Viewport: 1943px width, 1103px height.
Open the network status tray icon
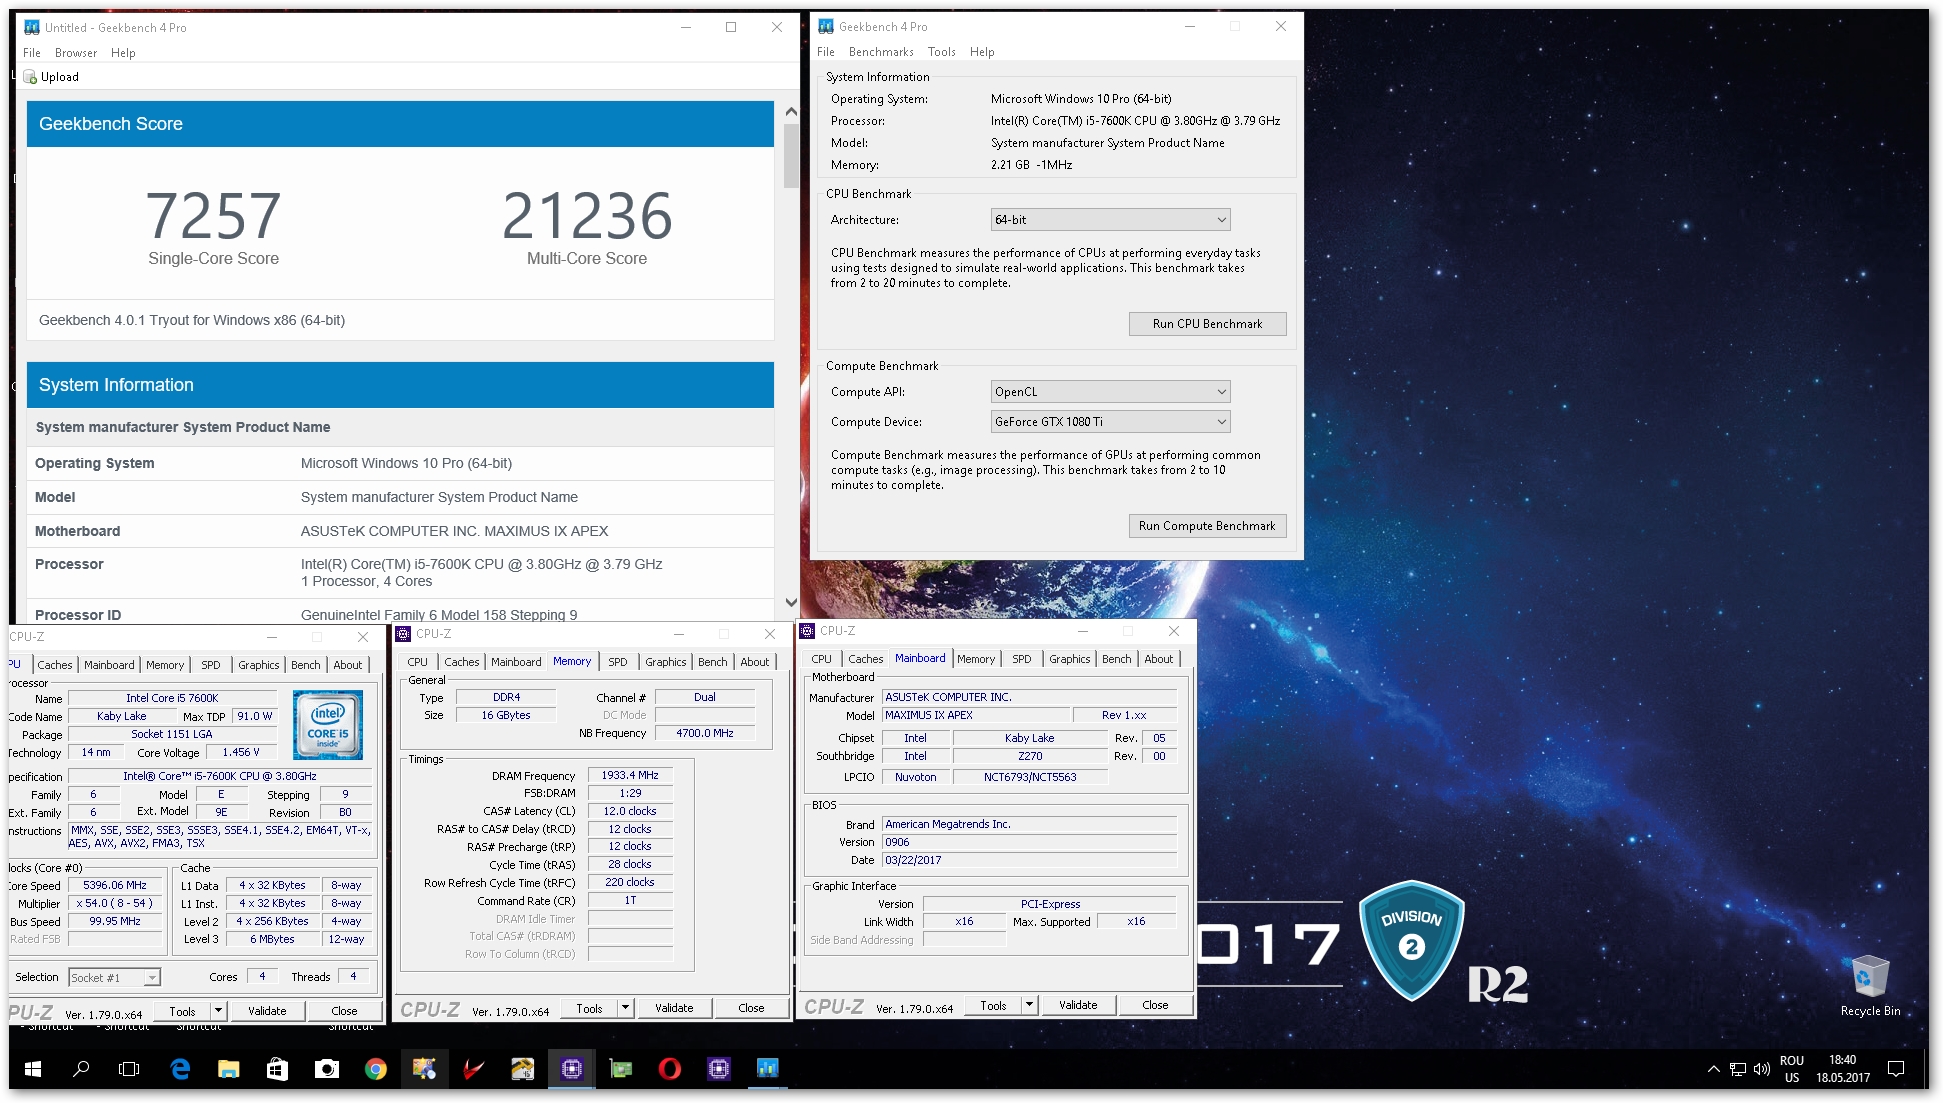click(x=1737, y=1069)
